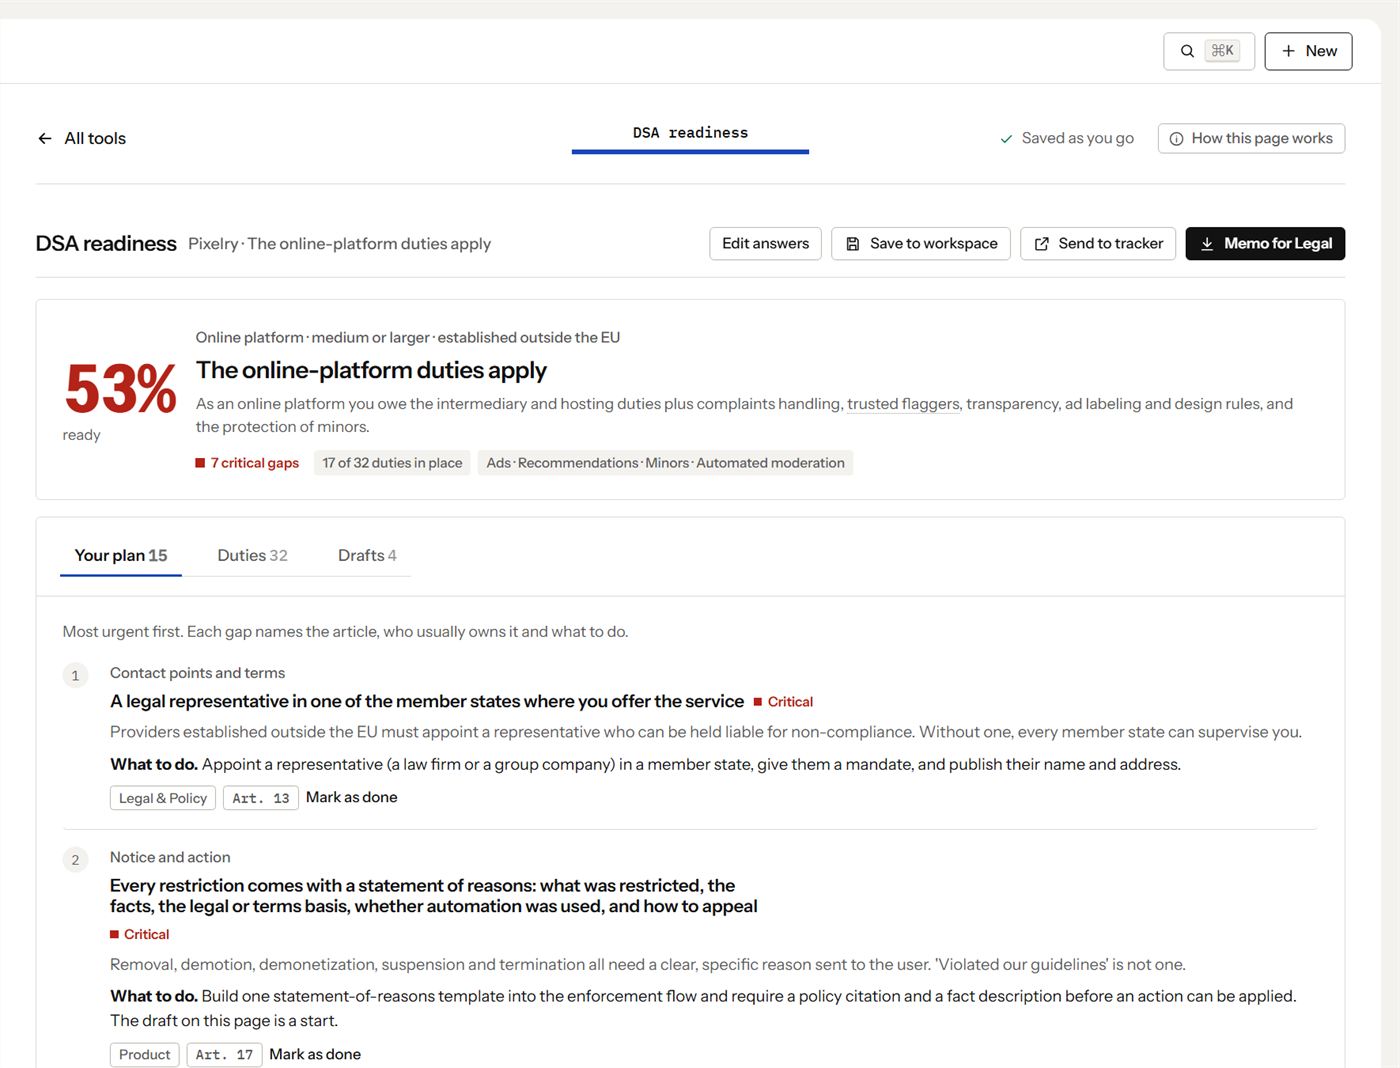Click the Send to tracker external-link icon
This screenshot has height=1068, width=1400.
point(1041,244)
